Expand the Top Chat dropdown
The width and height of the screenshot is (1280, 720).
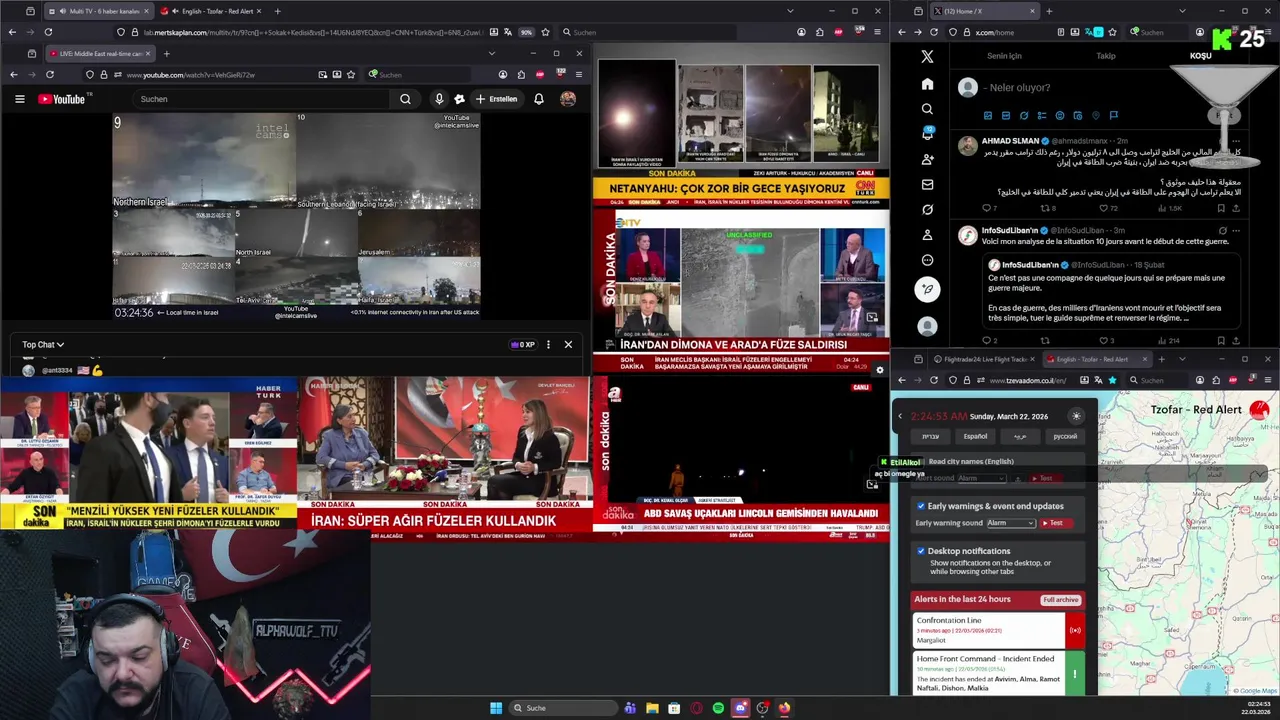tap(43, 344)
